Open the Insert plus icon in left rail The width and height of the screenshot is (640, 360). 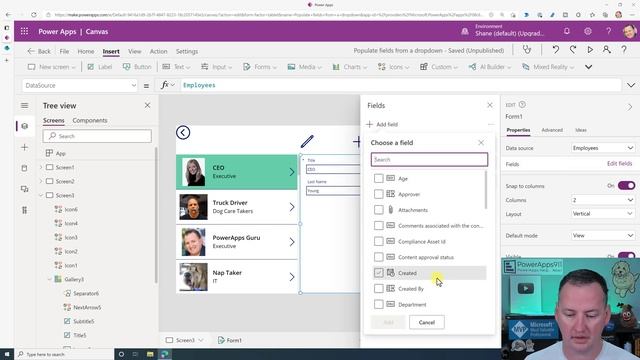coord(24,147)
